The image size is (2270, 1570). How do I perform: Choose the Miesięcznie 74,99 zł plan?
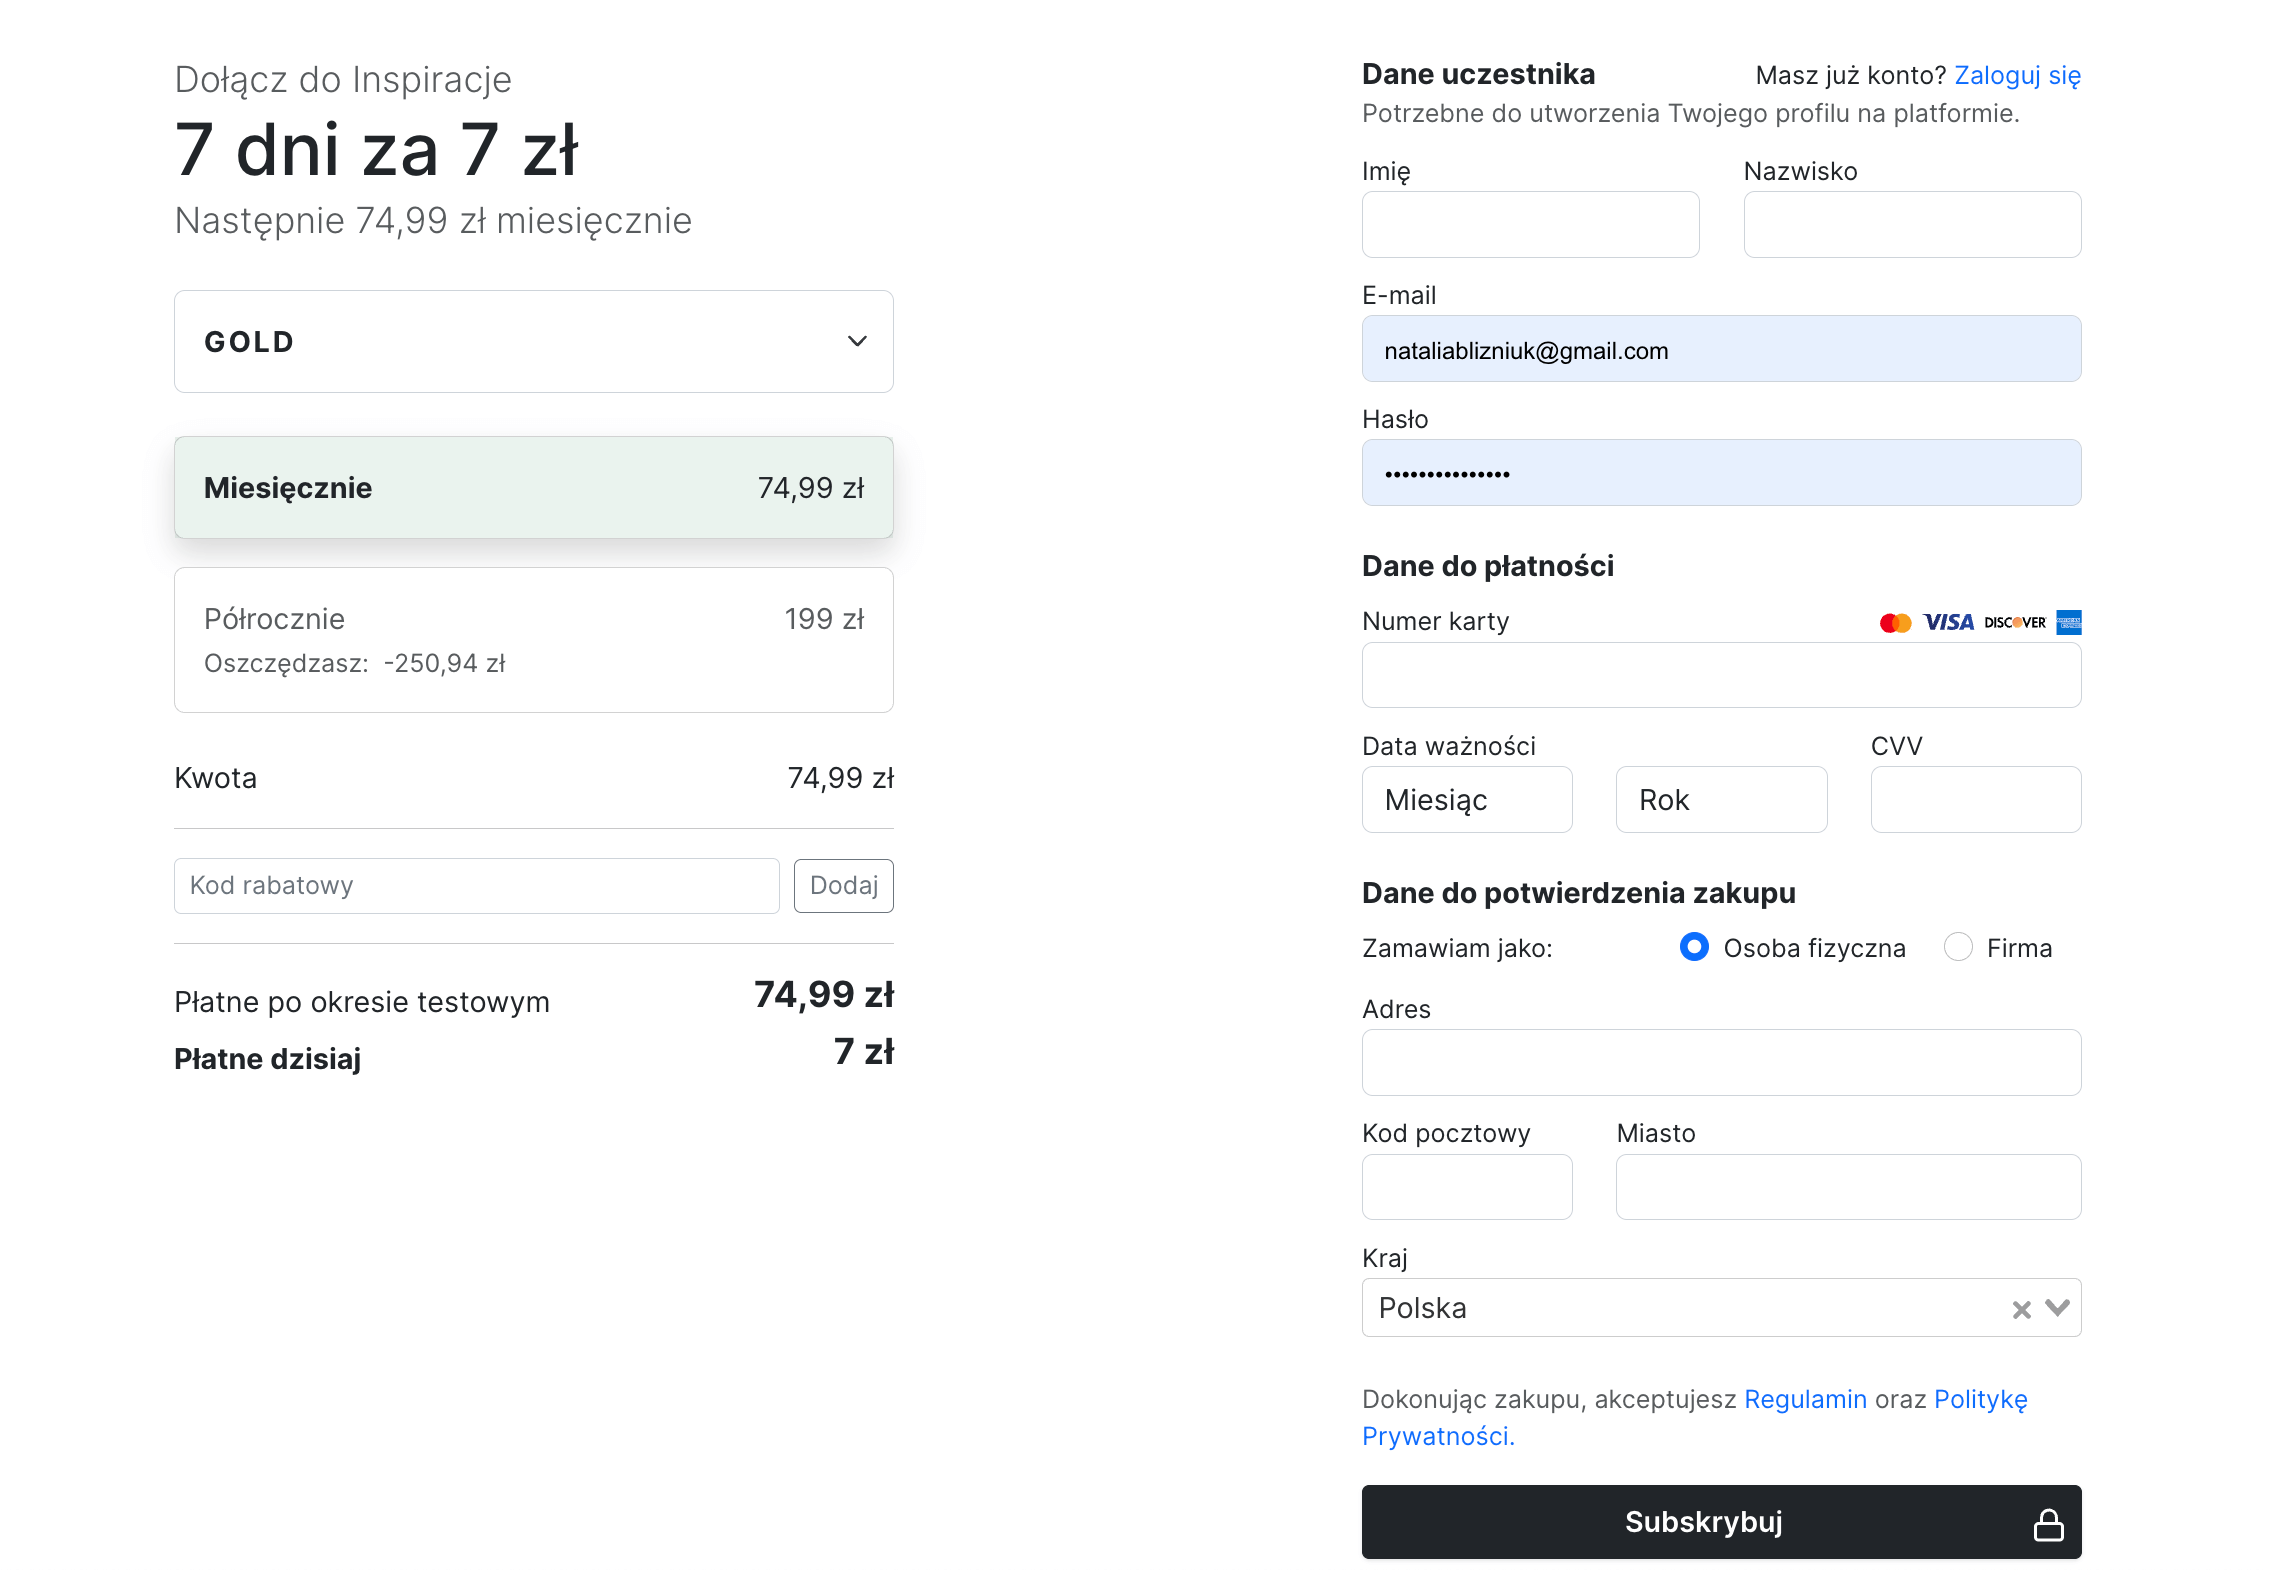coord(533,488)
